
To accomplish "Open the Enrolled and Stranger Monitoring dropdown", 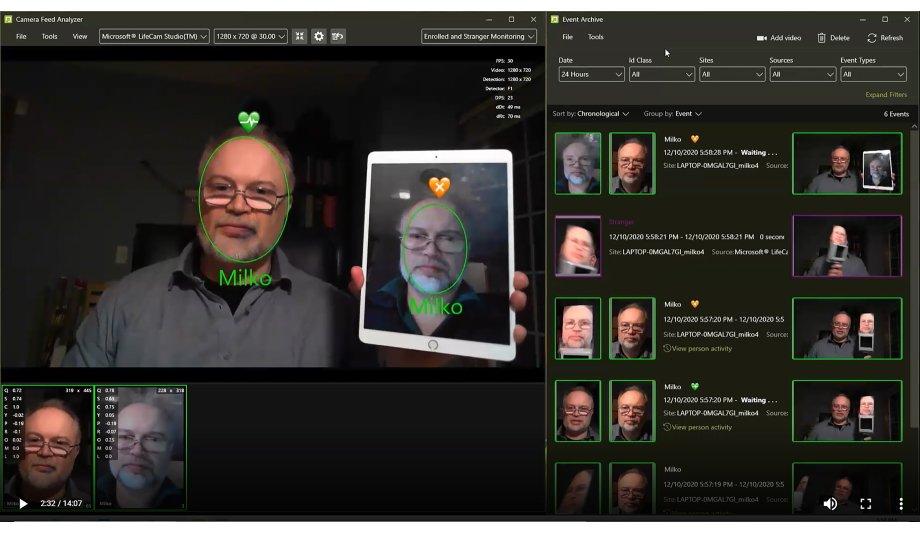I will point(479,36).
